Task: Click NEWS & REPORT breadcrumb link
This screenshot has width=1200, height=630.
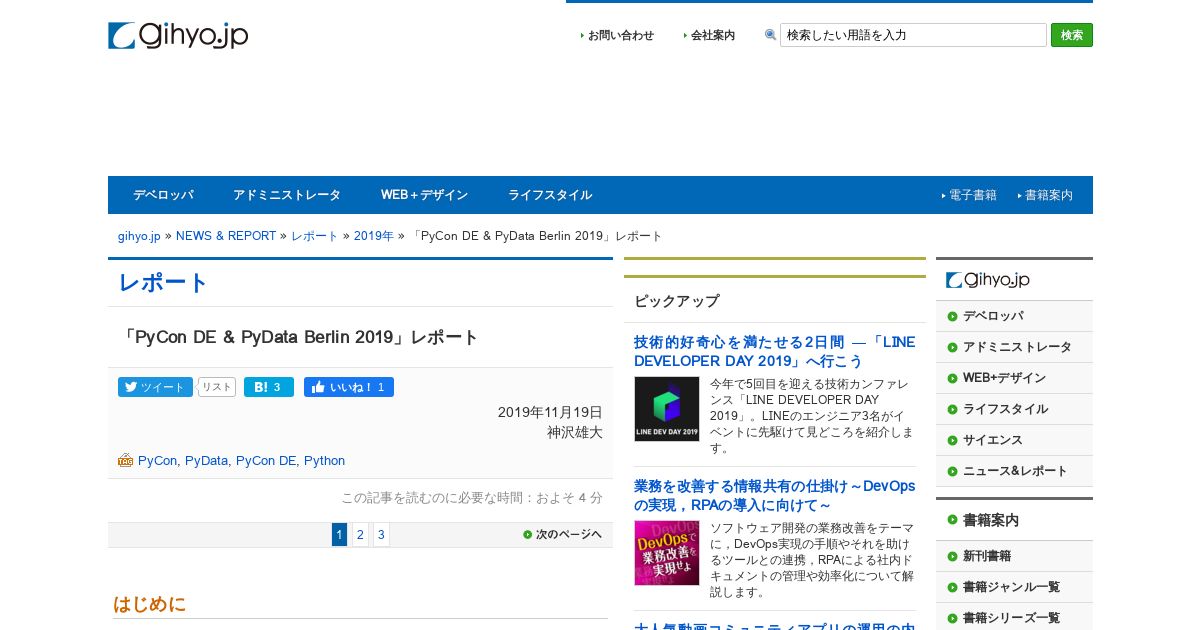Action: tap(226, 236)
